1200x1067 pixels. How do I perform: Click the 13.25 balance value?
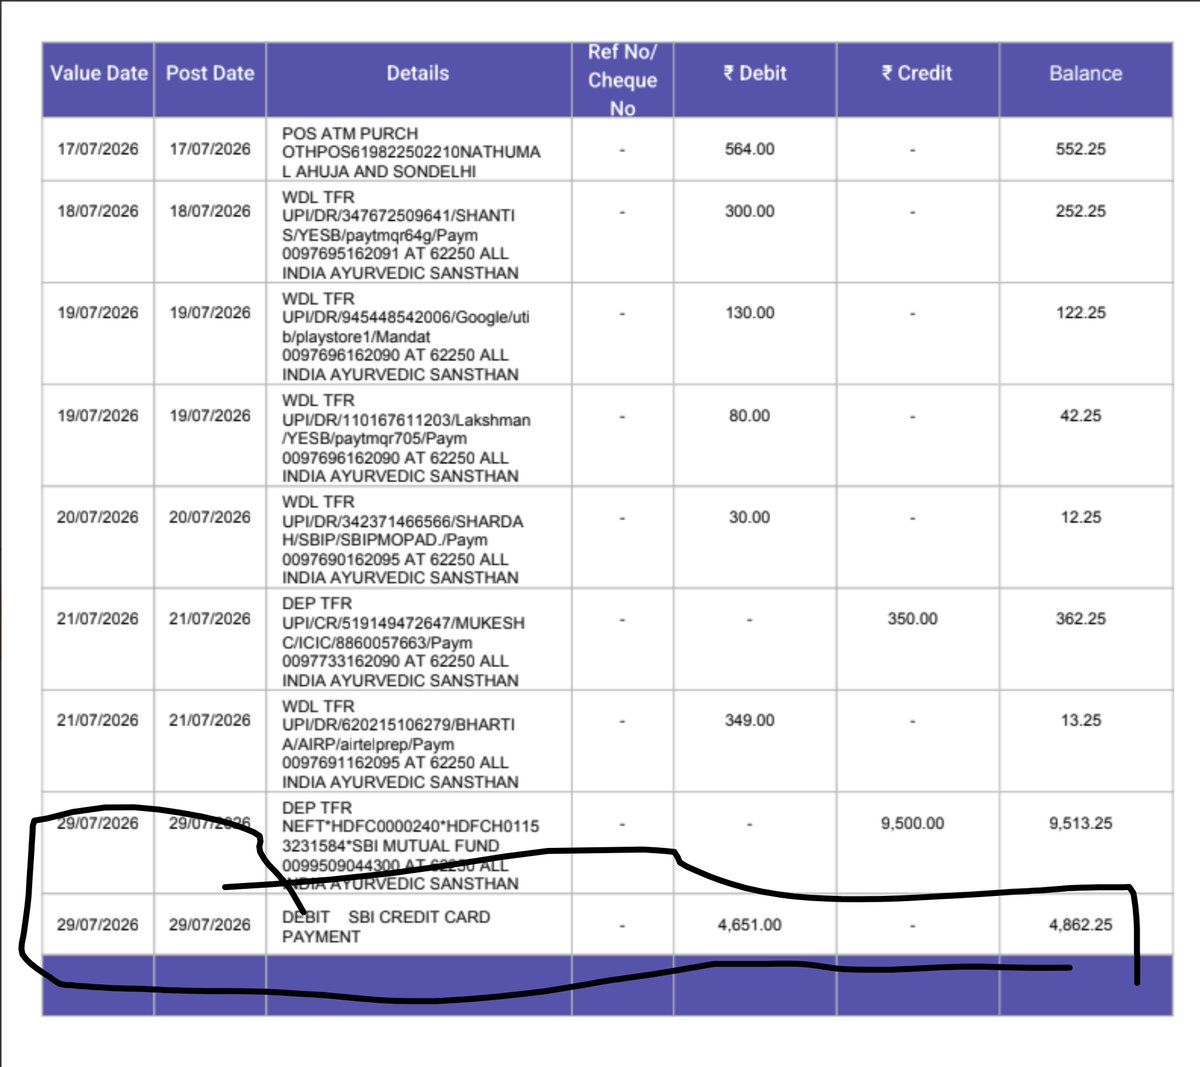tap(1081, 720)
